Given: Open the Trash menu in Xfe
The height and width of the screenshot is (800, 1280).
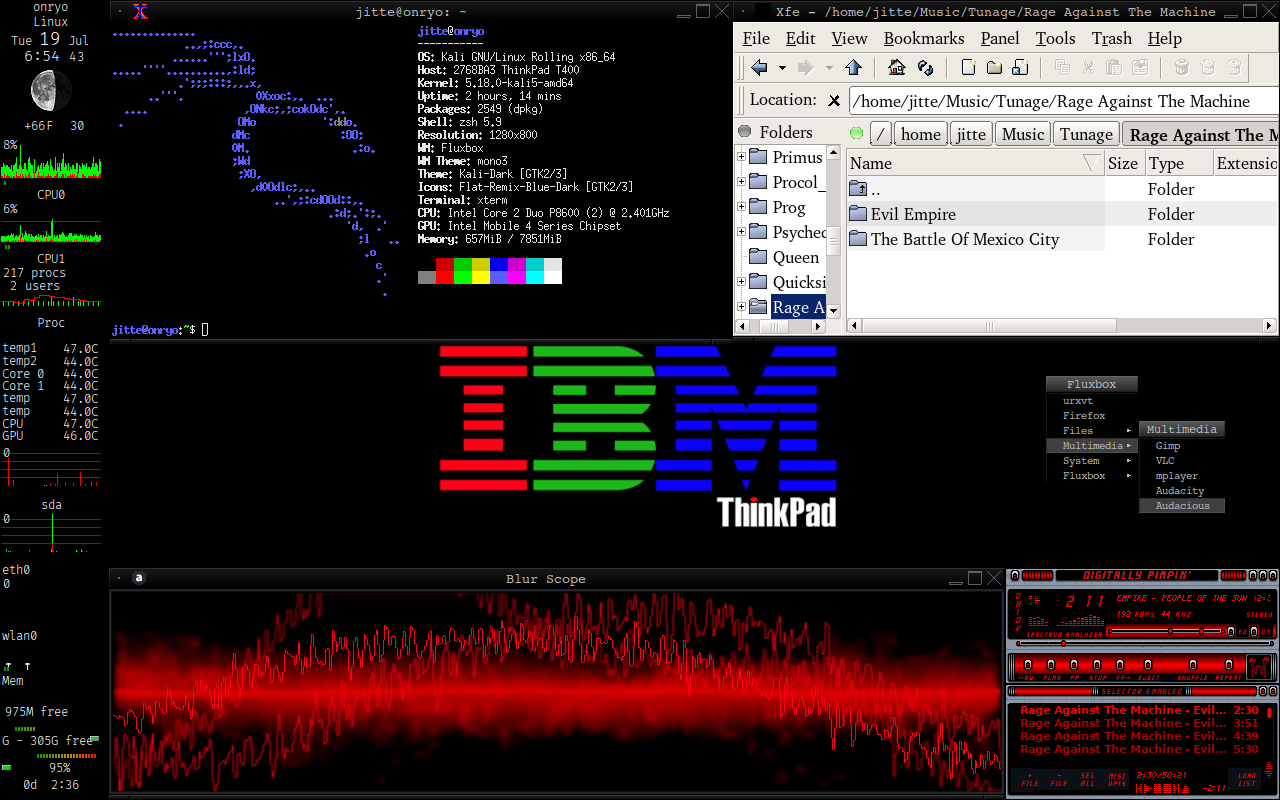Looking at the screenshot, I should (x=1111, y=38).
